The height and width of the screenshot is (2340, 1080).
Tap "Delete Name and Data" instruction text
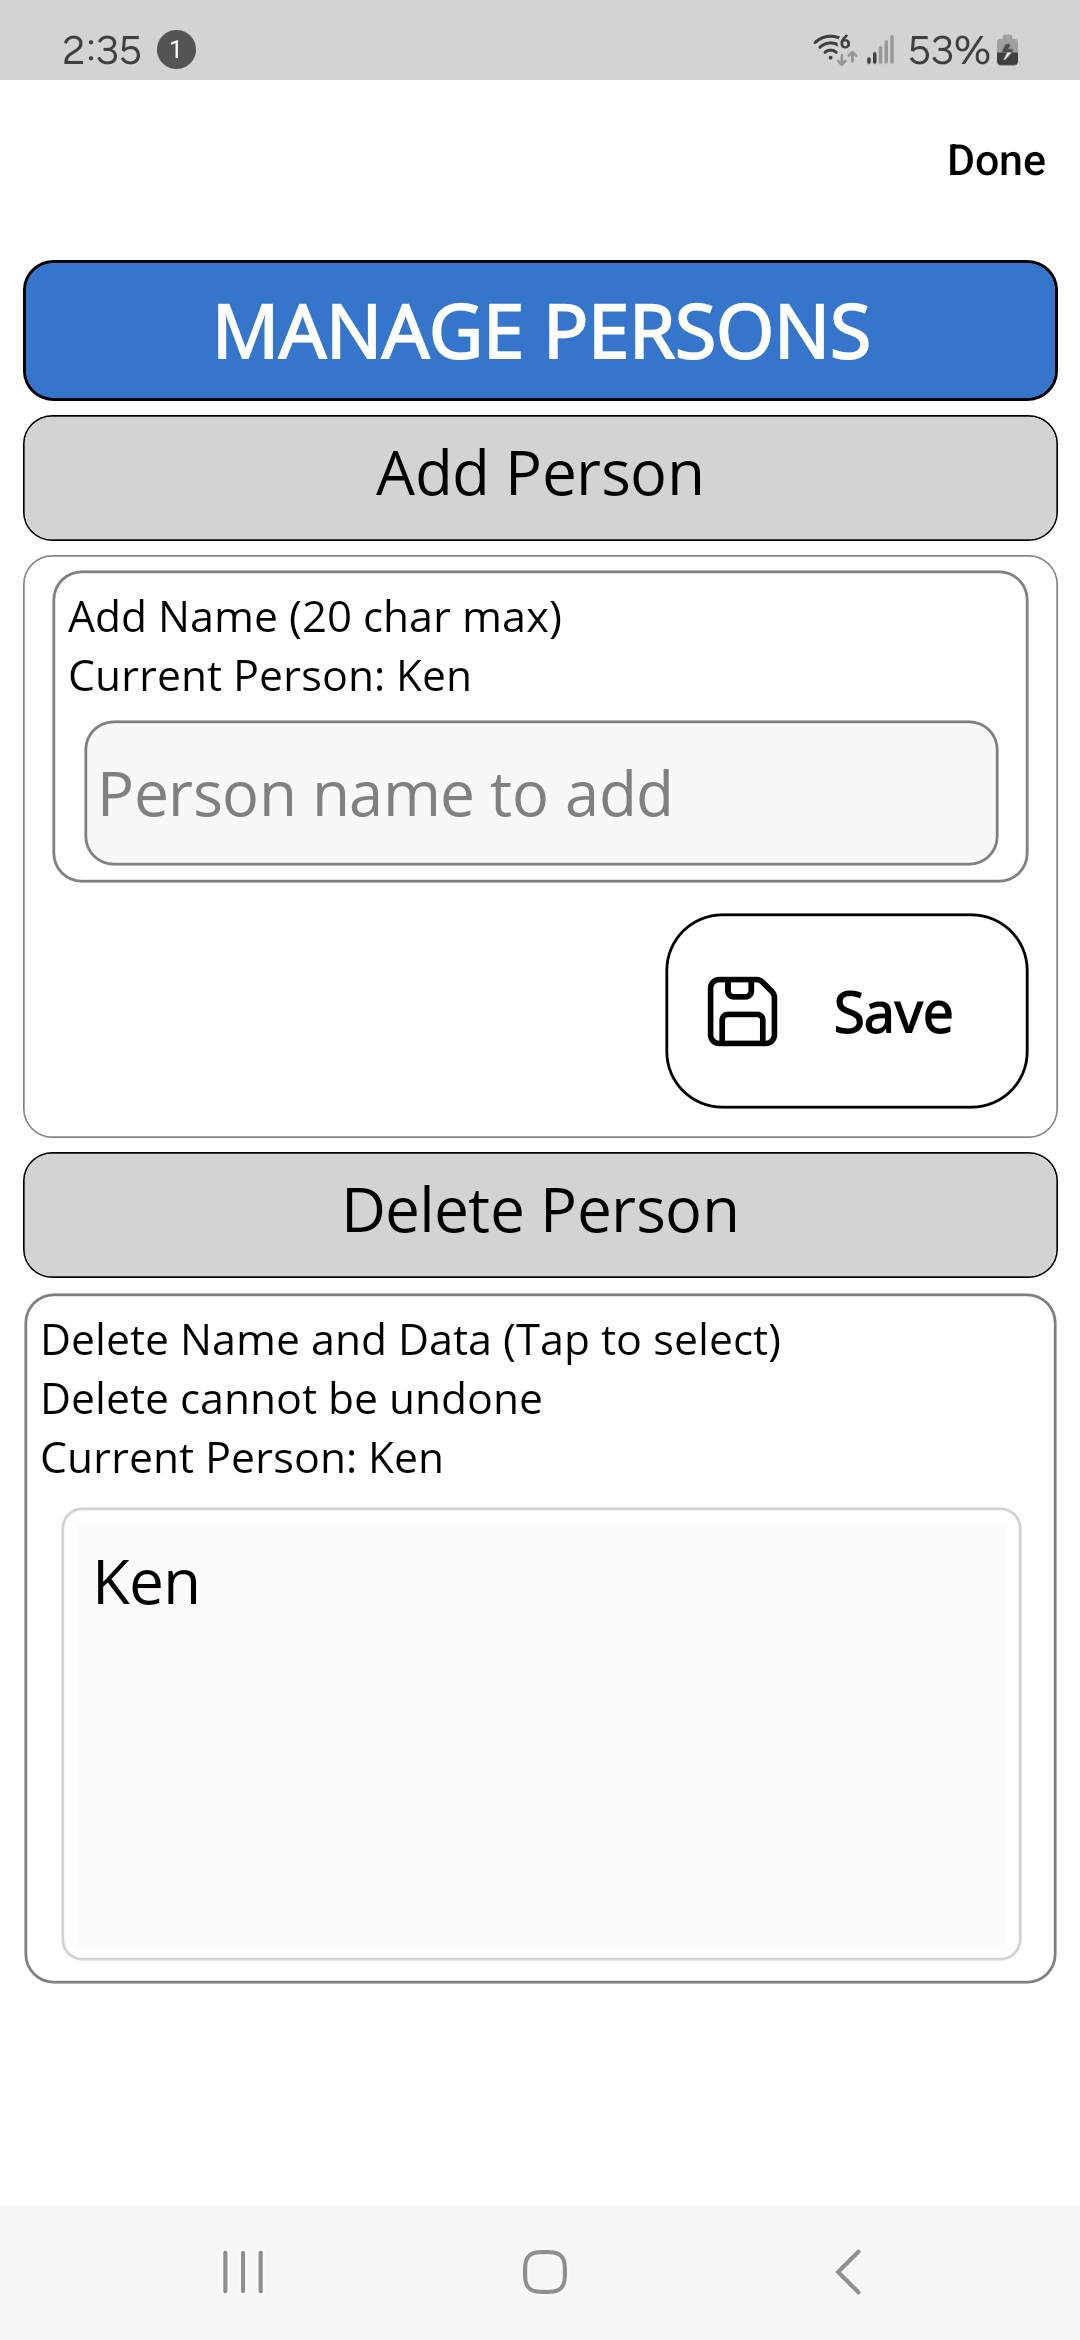[x=411, y=1340]
